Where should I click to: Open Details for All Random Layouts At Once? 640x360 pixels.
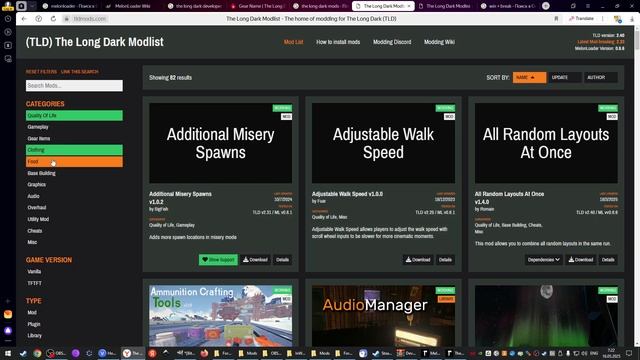pyautogui.click(x=608, y=260)
